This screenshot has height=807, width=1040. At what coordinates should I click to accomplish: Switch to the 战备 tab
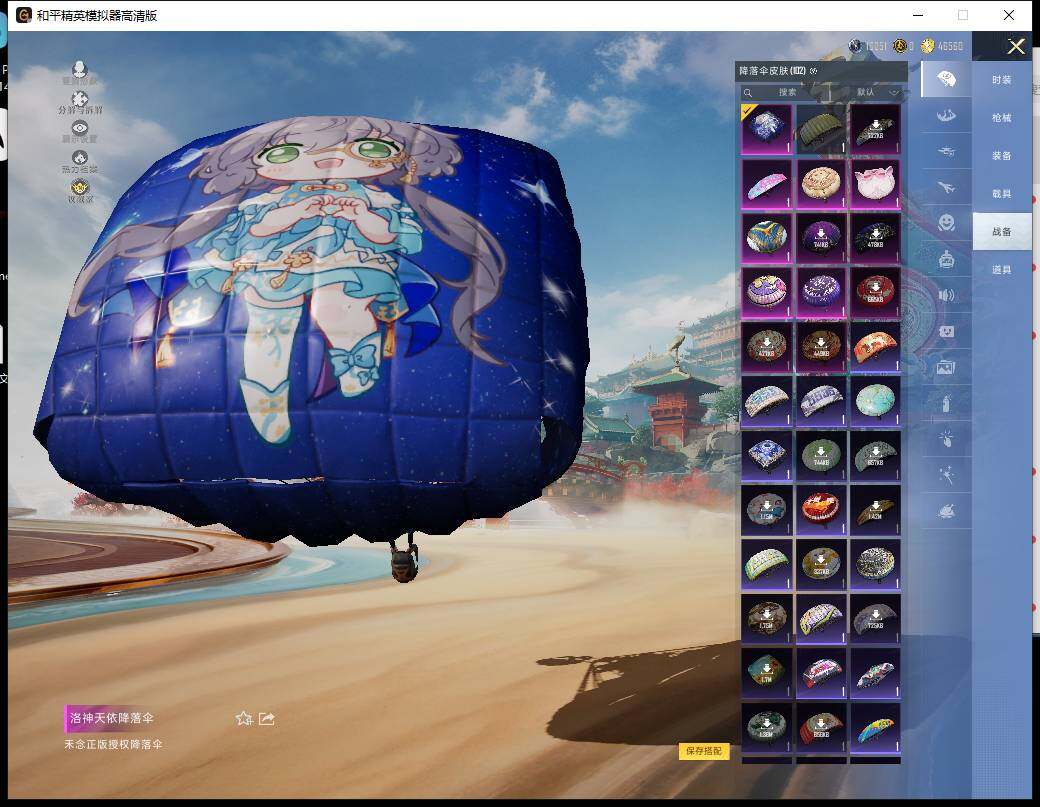[1002, 231]
